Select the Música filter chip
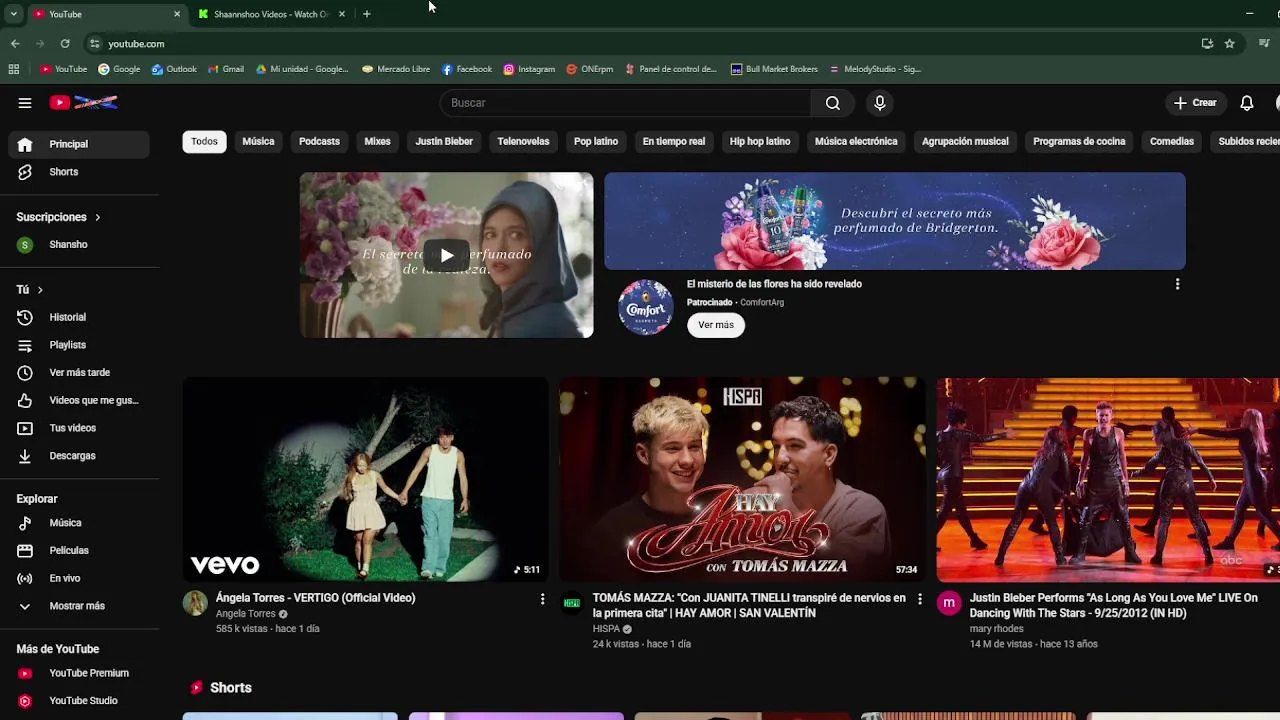 pyautogui.click(x=258, y=141)
